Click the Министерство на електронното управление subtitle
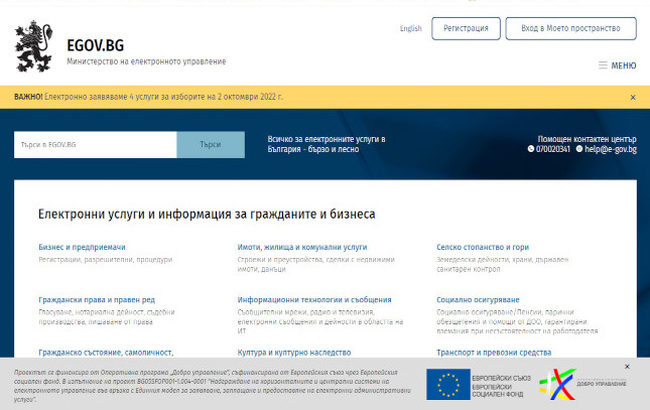The height and width of the screenshot is (410, 650). (x=146, y=61)
